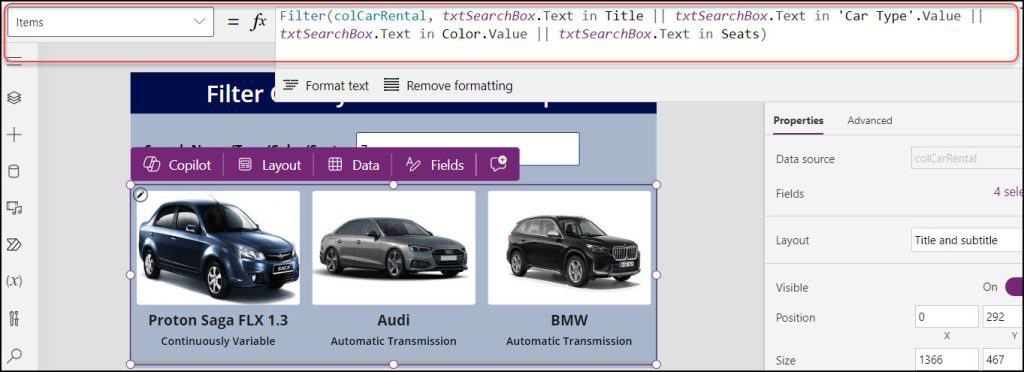Click the Audi title label
1024x372 pixels.
pyautogui.click(x=394, y=320)
